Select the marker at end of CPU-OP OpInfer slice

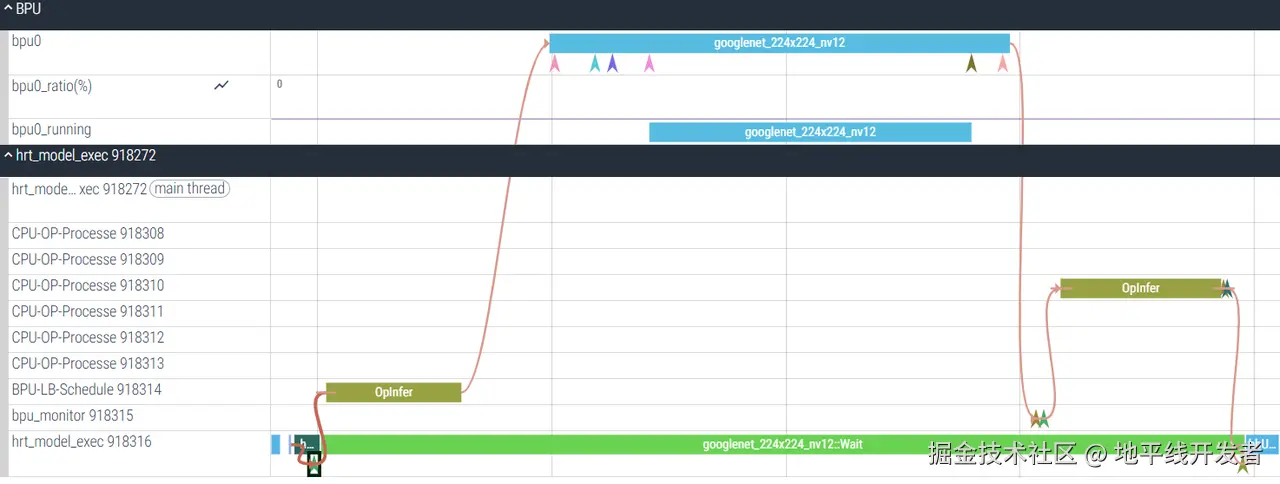(x=1226, y=289)
